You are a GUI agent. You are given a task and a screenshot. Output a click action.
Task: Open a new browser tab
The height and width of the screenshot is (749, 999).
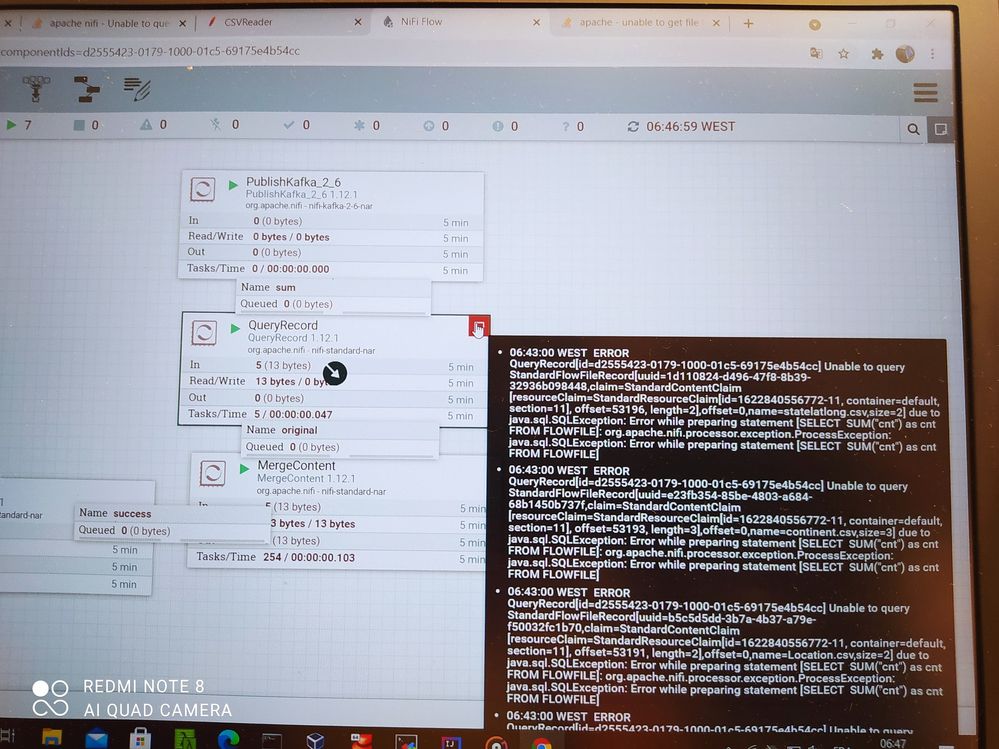tap(748, 24)
